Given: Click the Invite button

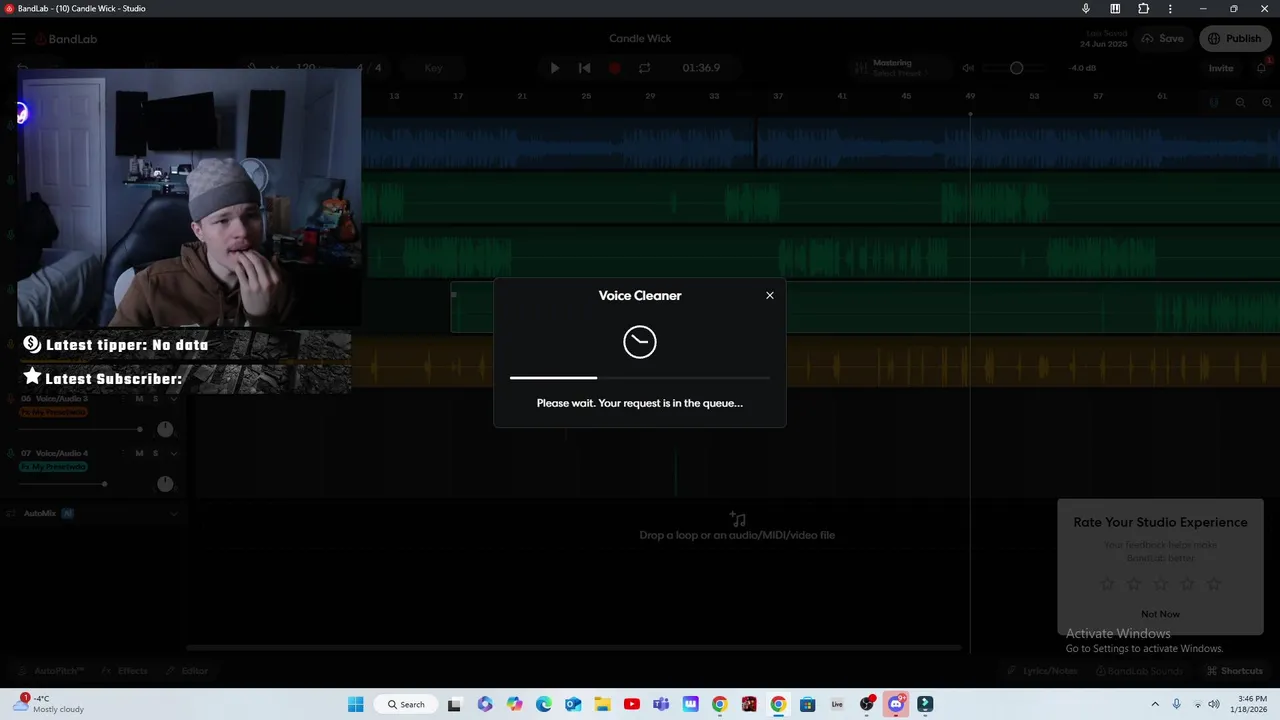Looking at the screenshot, I should coord(1221,68).
